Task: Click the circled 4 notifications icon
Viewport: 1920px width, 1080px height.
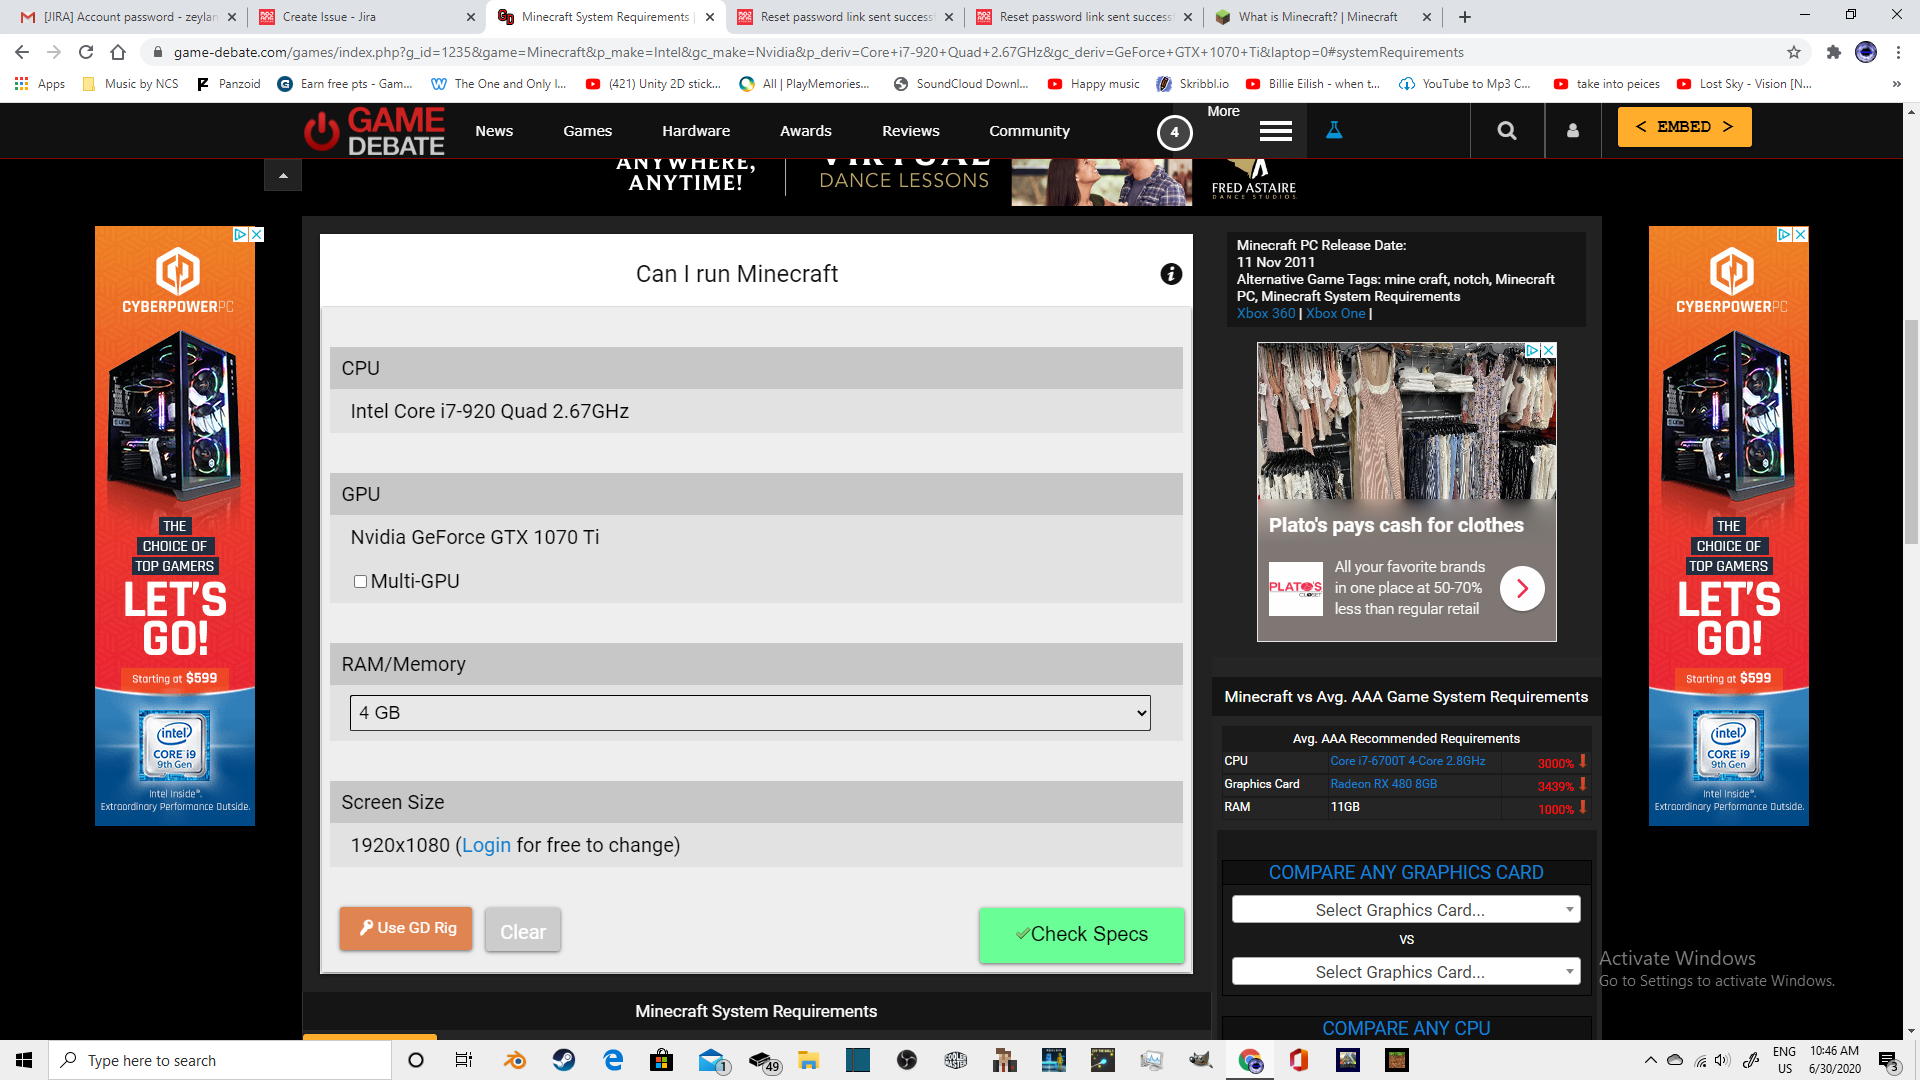Action: coord(1174,132)
